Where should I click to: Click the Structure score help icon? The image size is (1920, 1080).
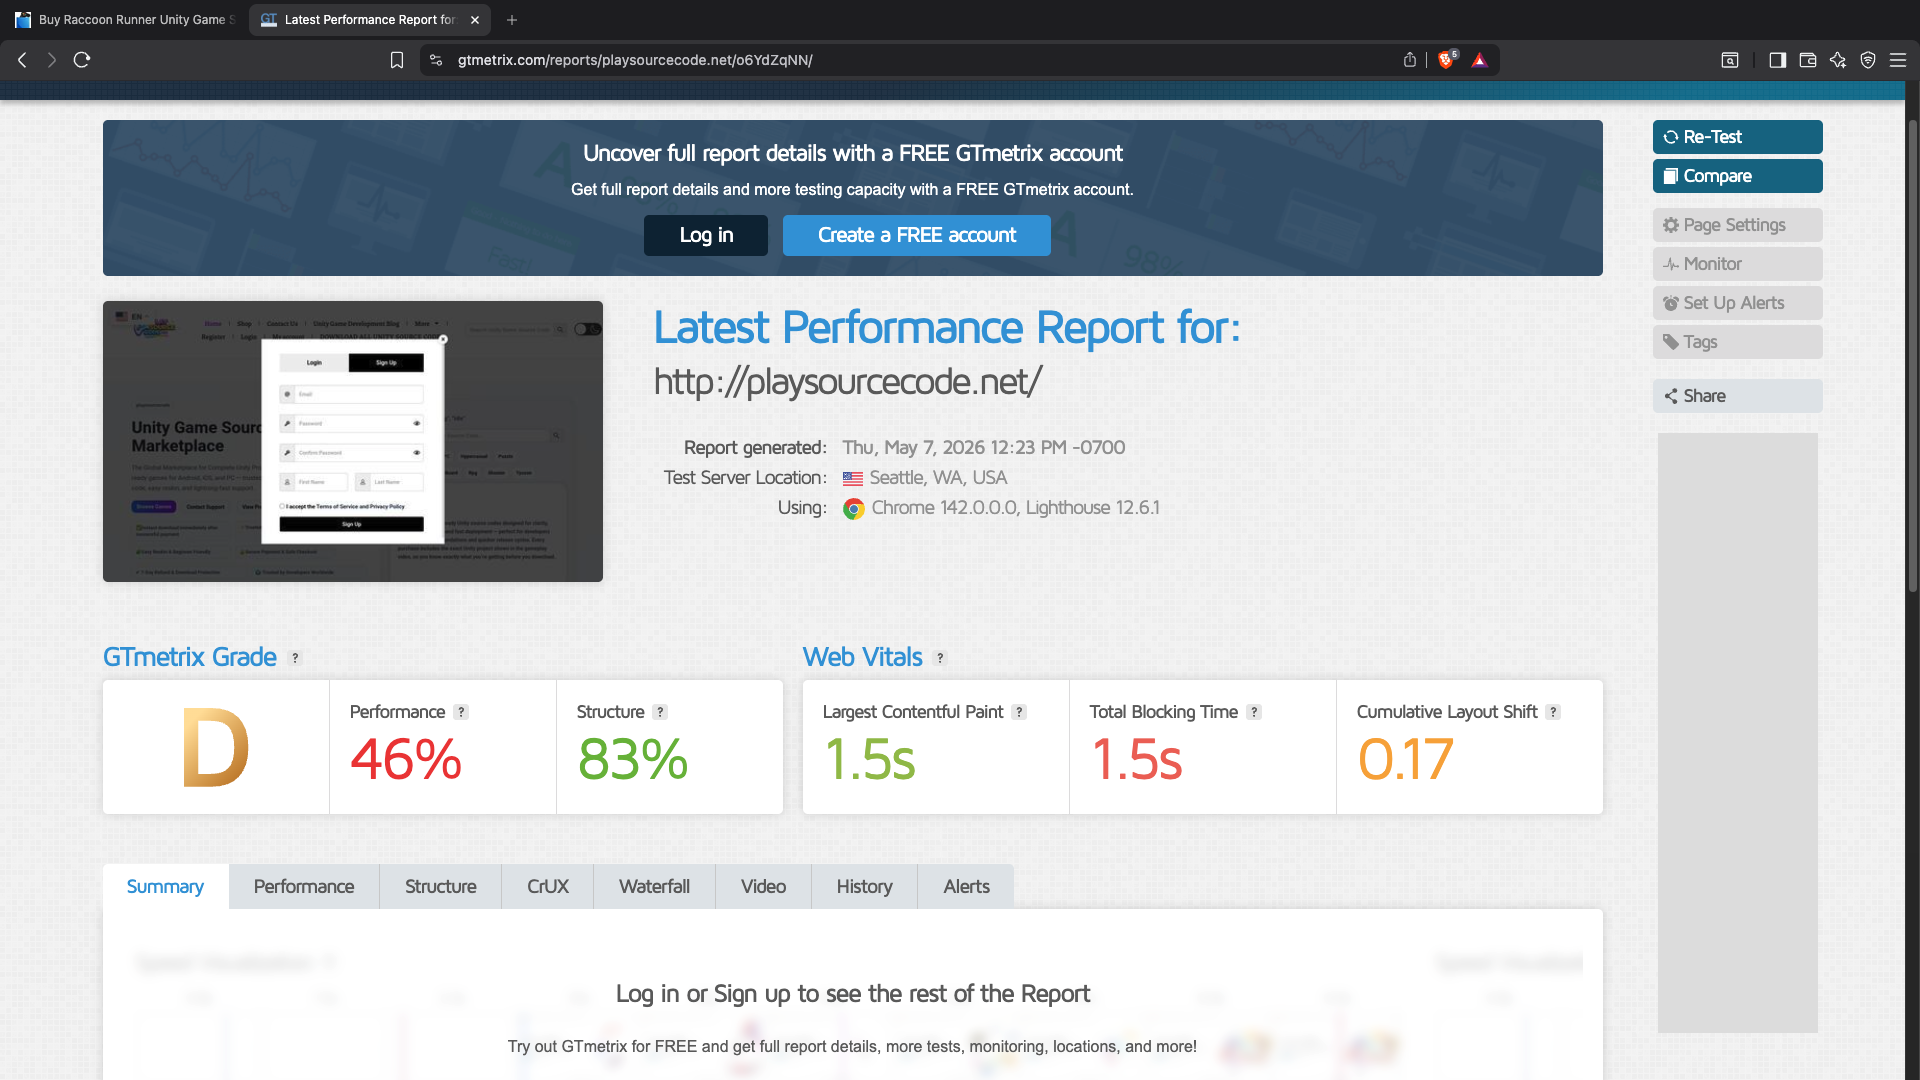tap(660, 712)
